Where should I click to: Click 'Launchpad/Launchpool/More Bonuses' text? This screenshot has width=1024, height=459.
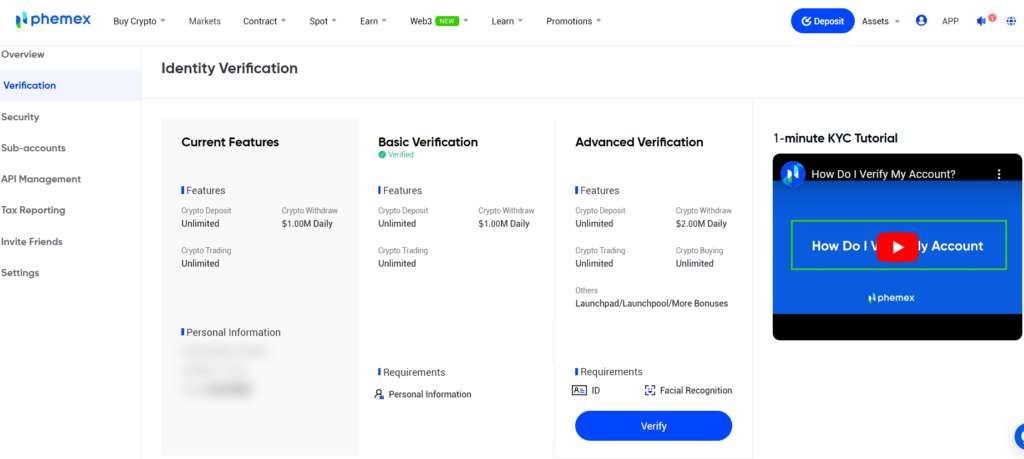651,304
